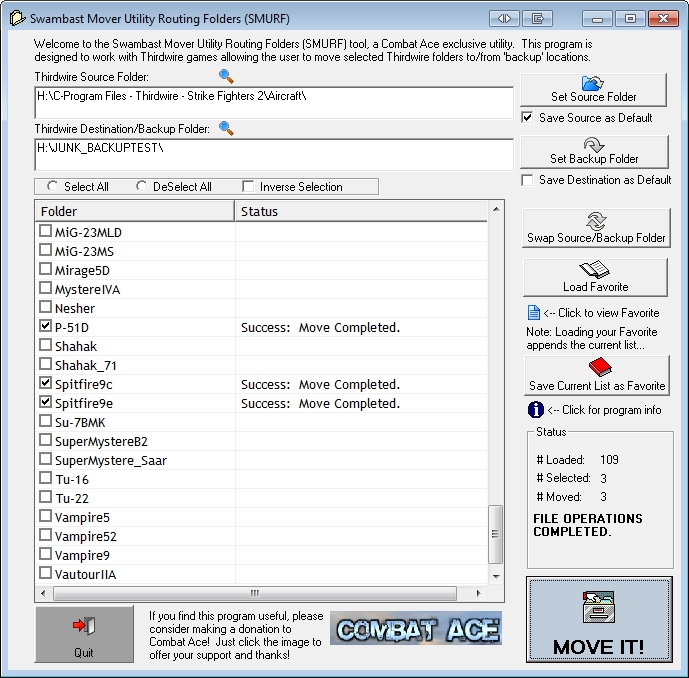Maximize the SMURF window
This screenshot has width=689, height=678.
click(x=631, y=18)
